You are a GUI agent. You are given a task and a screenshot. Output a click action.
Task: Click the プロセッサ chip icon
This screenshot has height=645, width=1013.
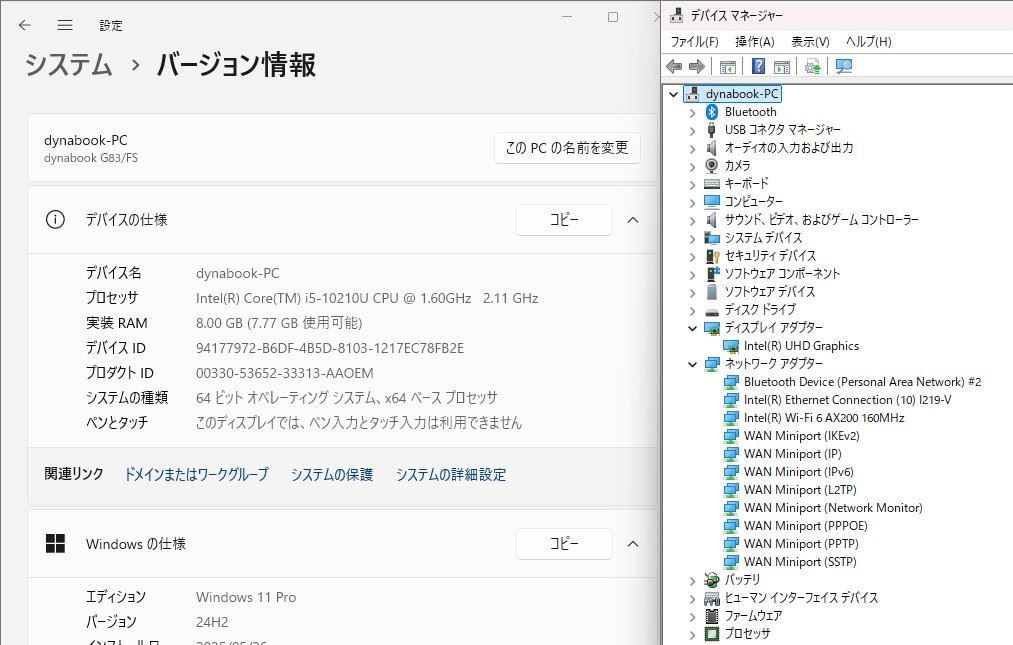tap(711, 633)
